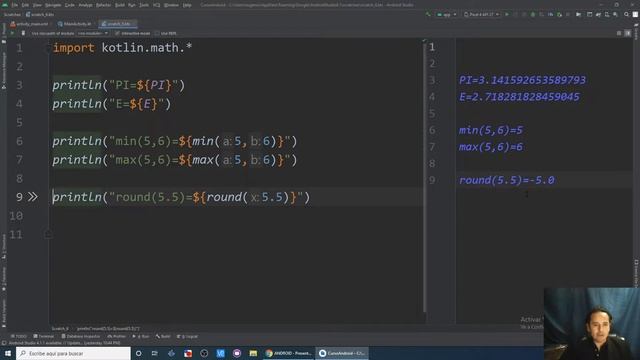Screen dimensions: 640x360
Task: Click the Windows Start button
Action: click(x=8, y=353)
